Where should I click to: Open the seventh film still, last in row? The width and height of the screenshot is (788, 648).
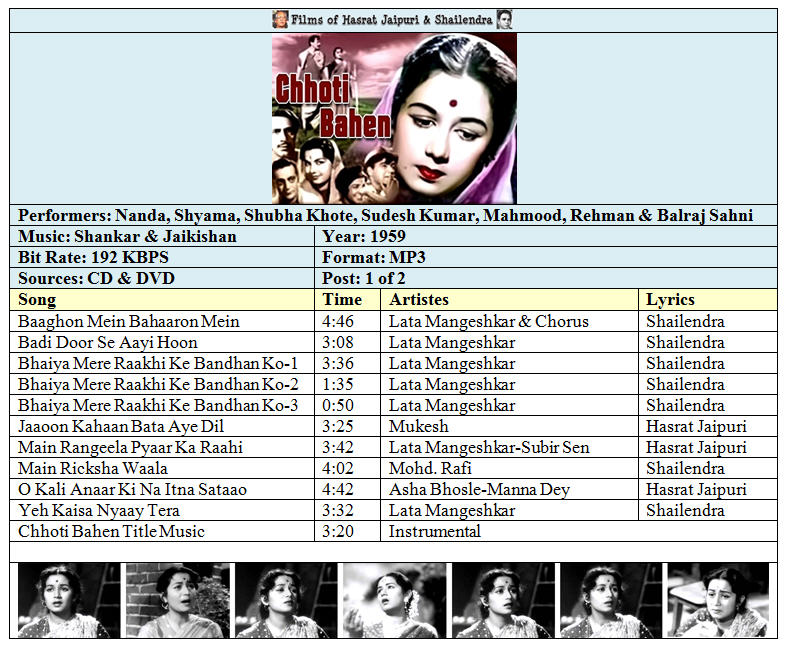pos(719,601)
